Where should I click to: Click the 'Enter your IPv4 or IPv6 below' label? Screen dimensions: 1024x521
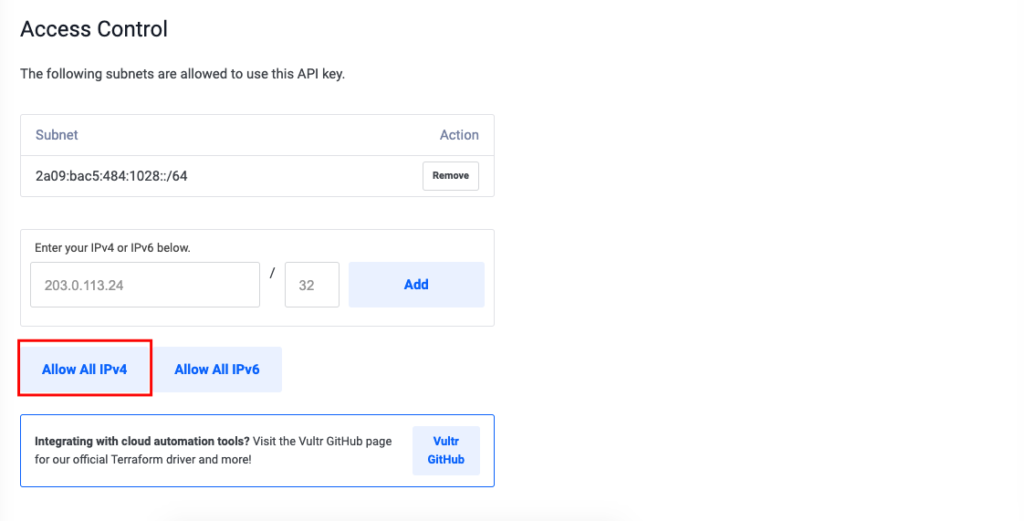[112, 248]
